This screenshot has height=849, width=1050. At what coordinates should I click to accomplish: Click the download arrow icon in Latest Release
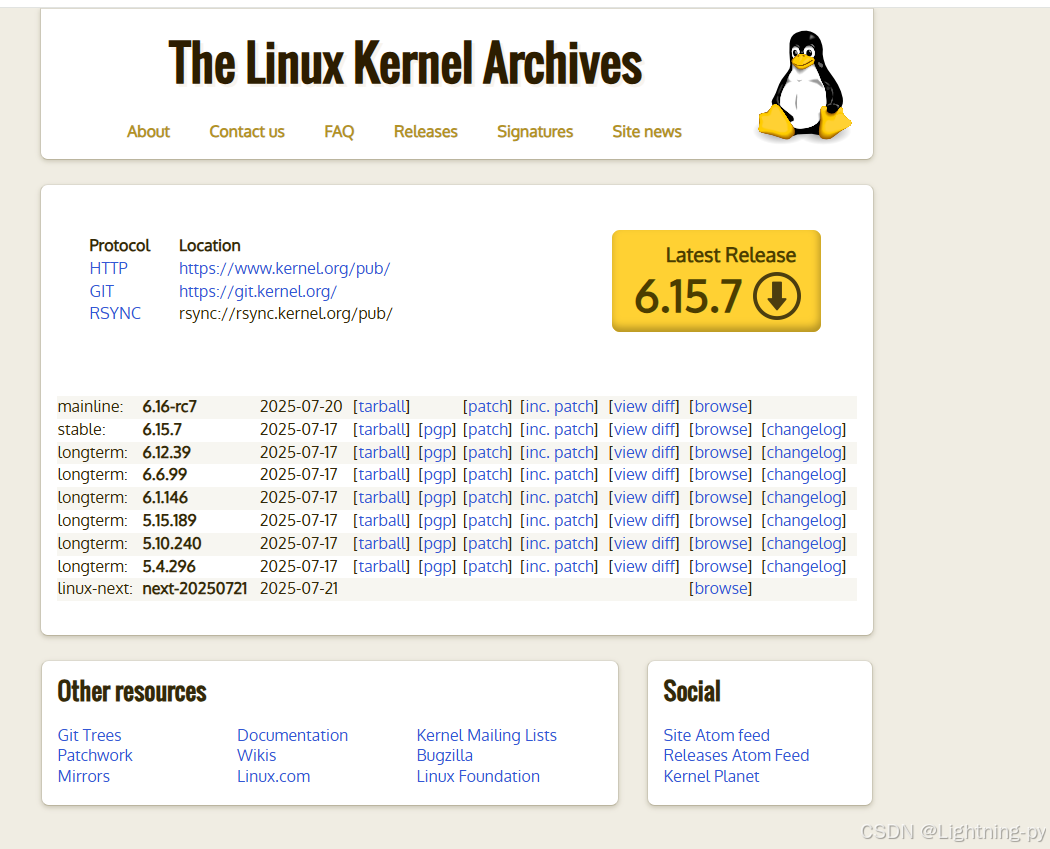(777, 296)
